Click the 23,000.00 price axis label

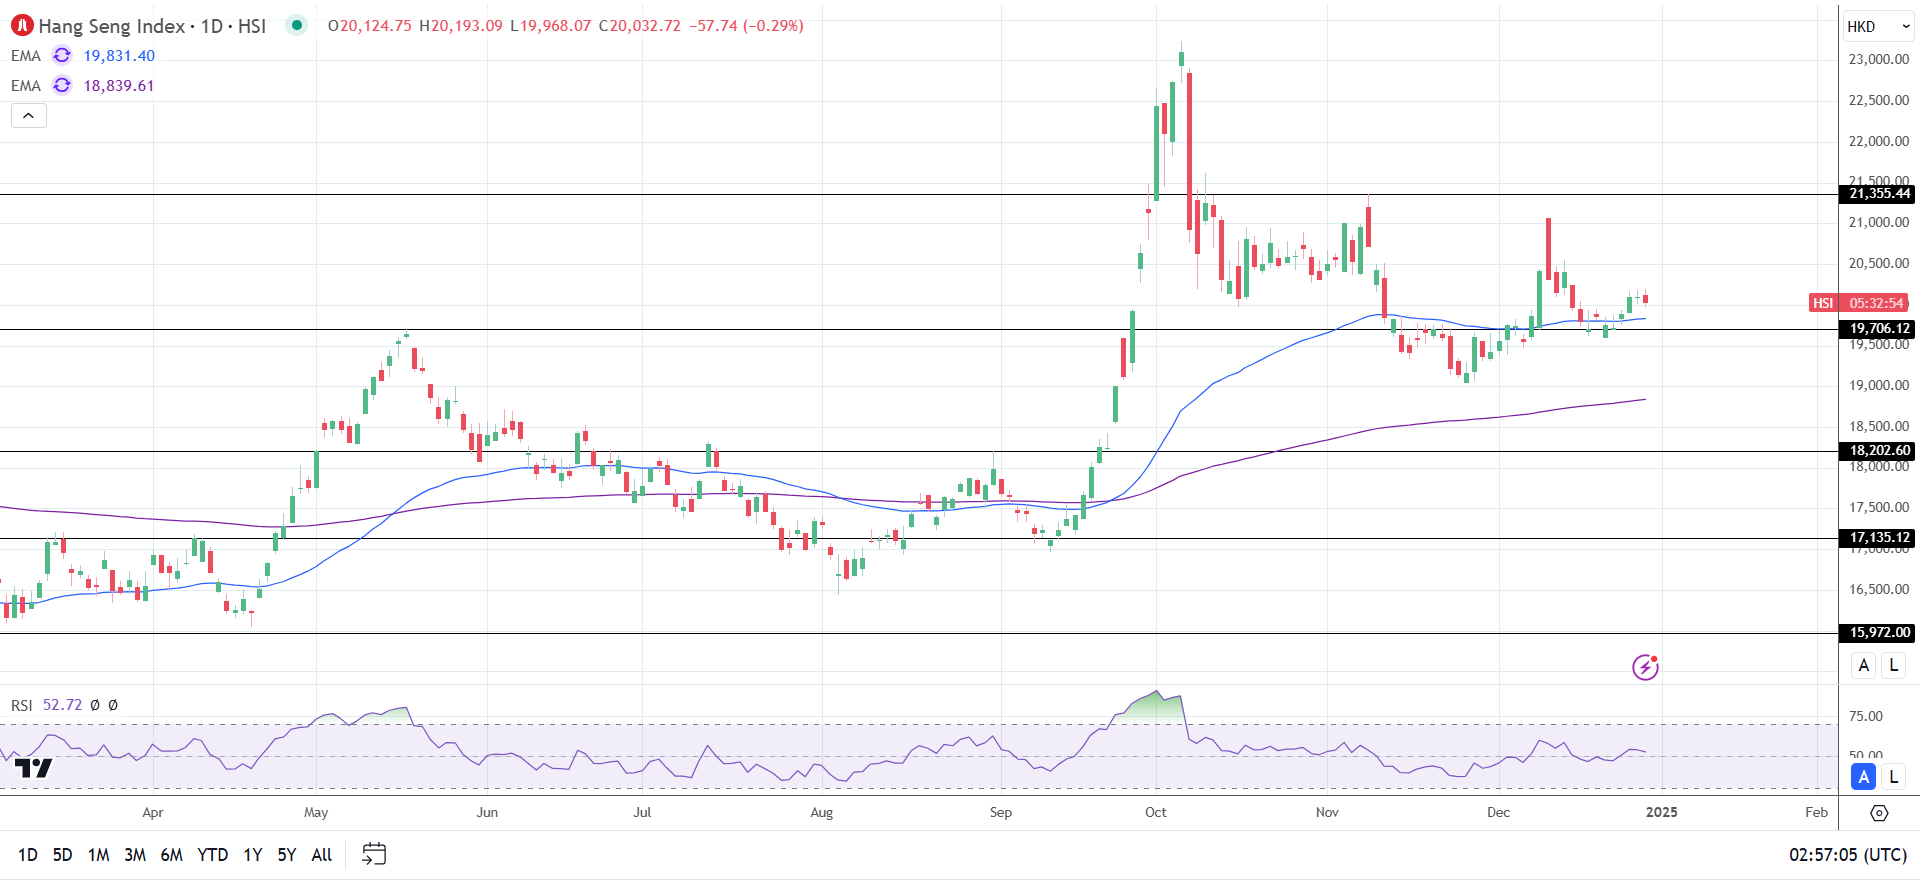(1879, 59)
